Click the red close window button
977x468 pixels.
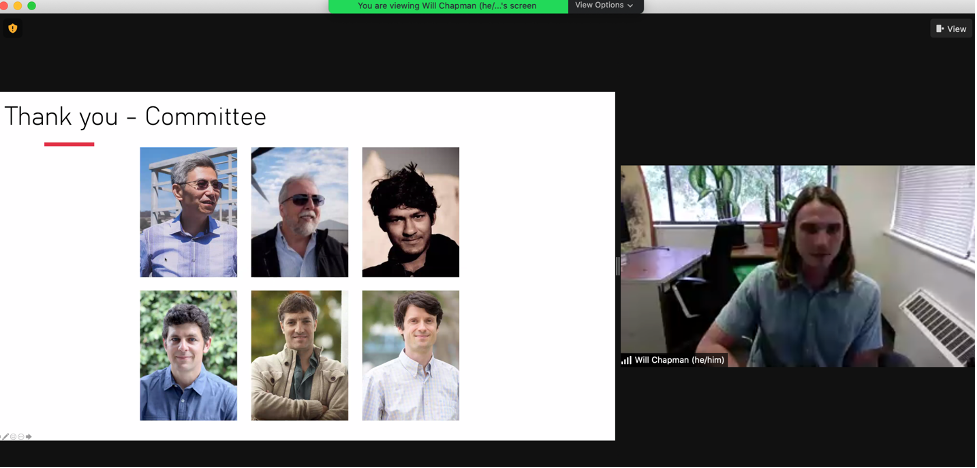pos(4,6)
